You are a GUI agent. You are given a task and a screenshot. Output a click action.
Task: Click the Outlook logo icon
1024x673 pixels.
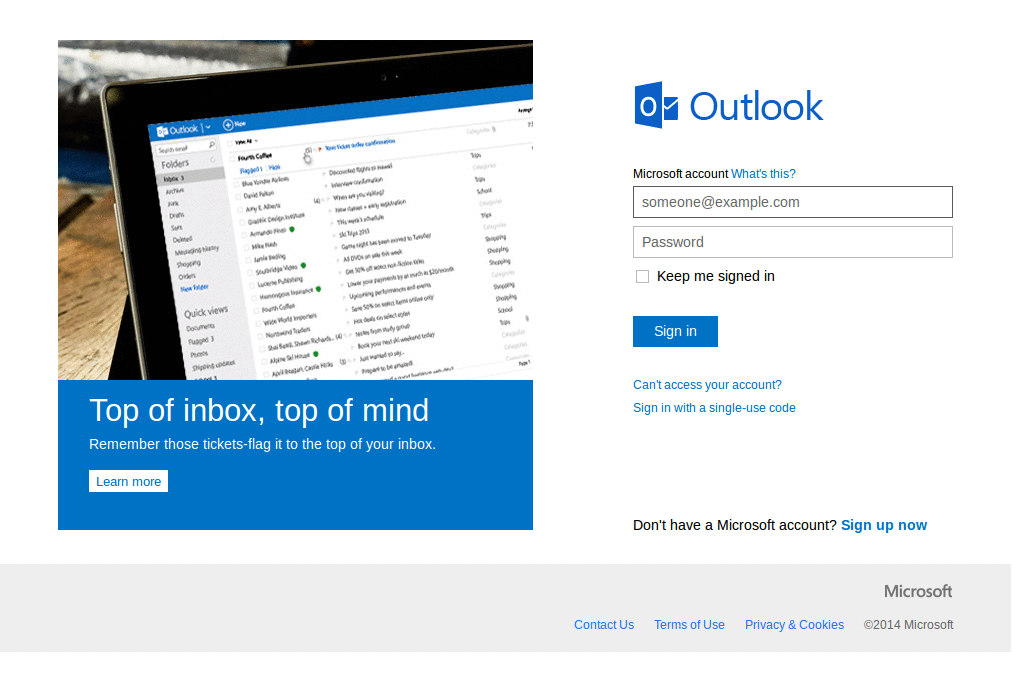tap(656, 105)
